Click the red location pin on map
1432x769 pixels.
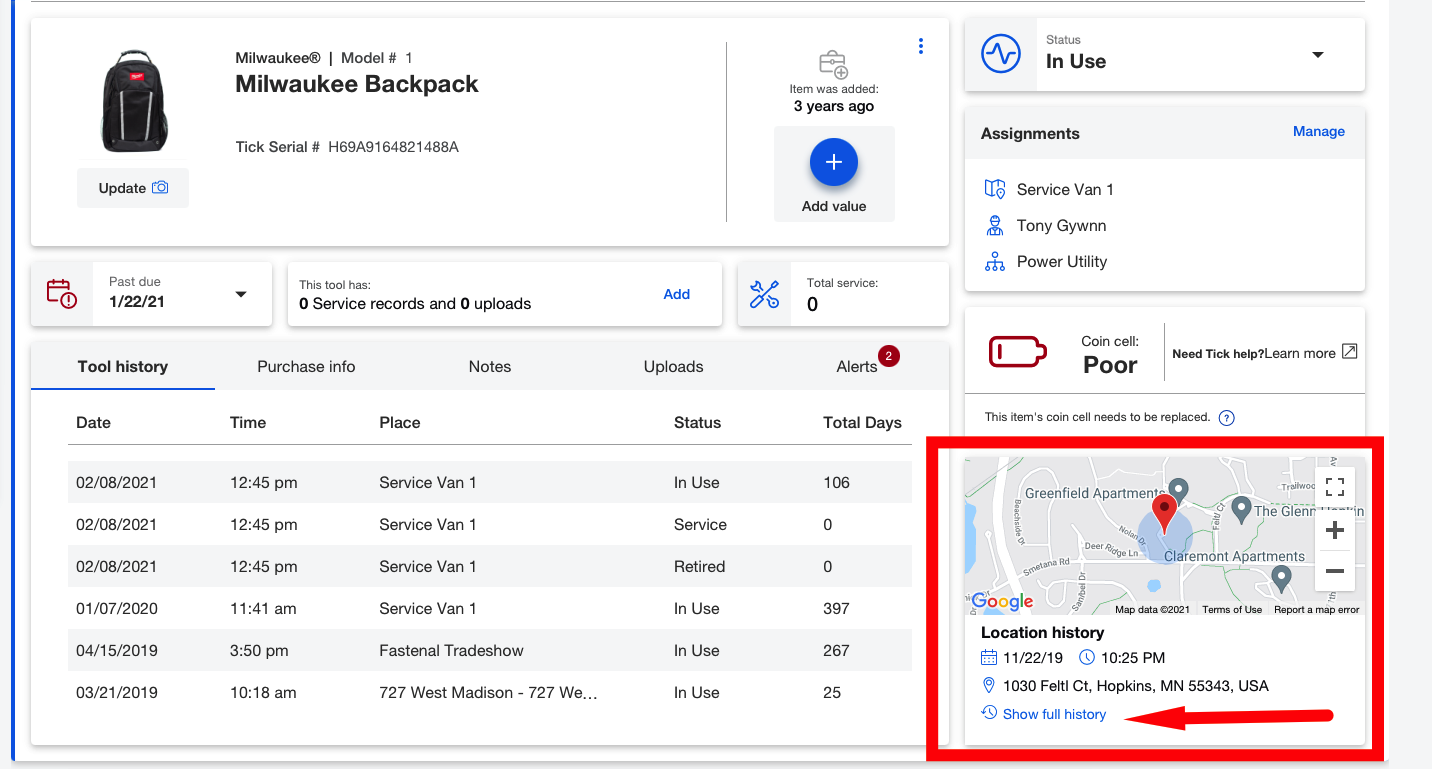[x=1165, y=514]
